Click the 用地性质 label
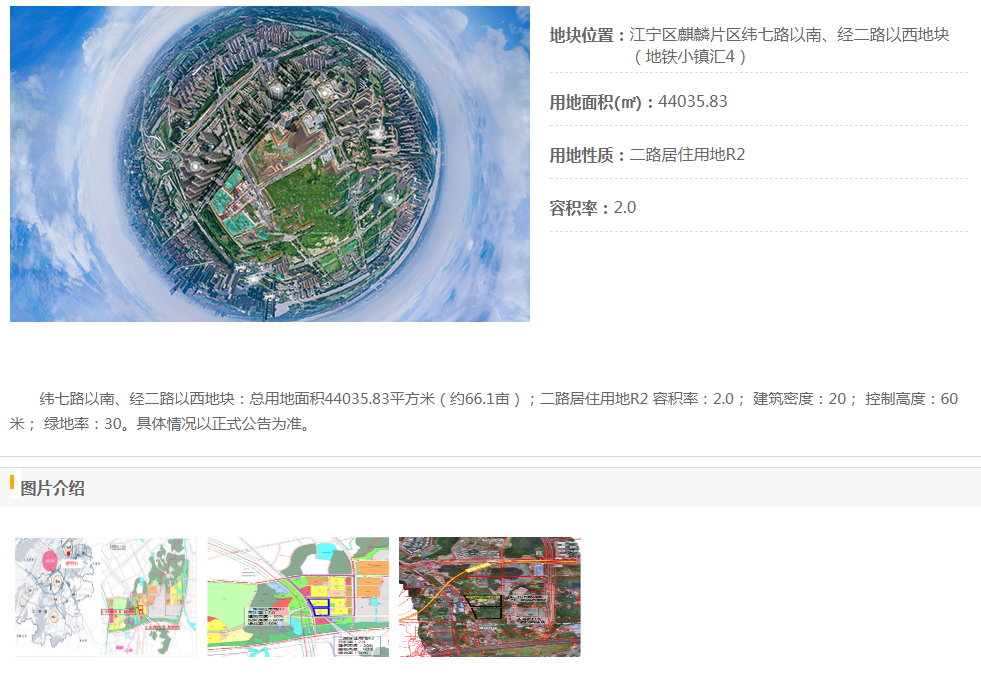This screenshot has height=678, width=981. pos(586,155)
